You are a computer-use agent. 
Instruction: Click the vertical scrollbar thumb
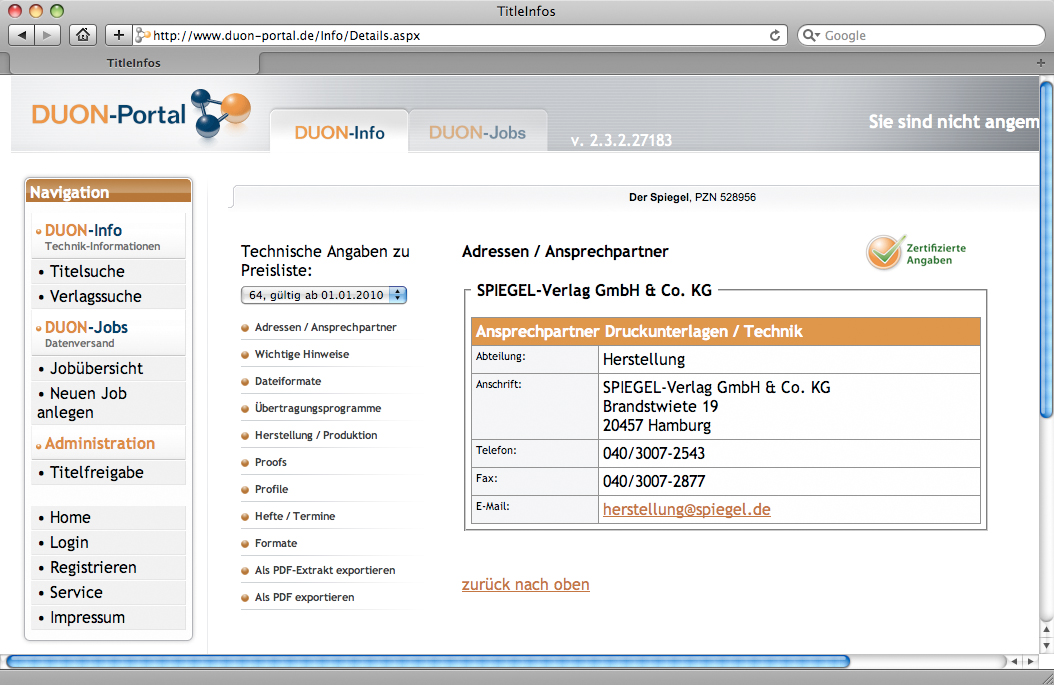click(x=1047, y=249)
